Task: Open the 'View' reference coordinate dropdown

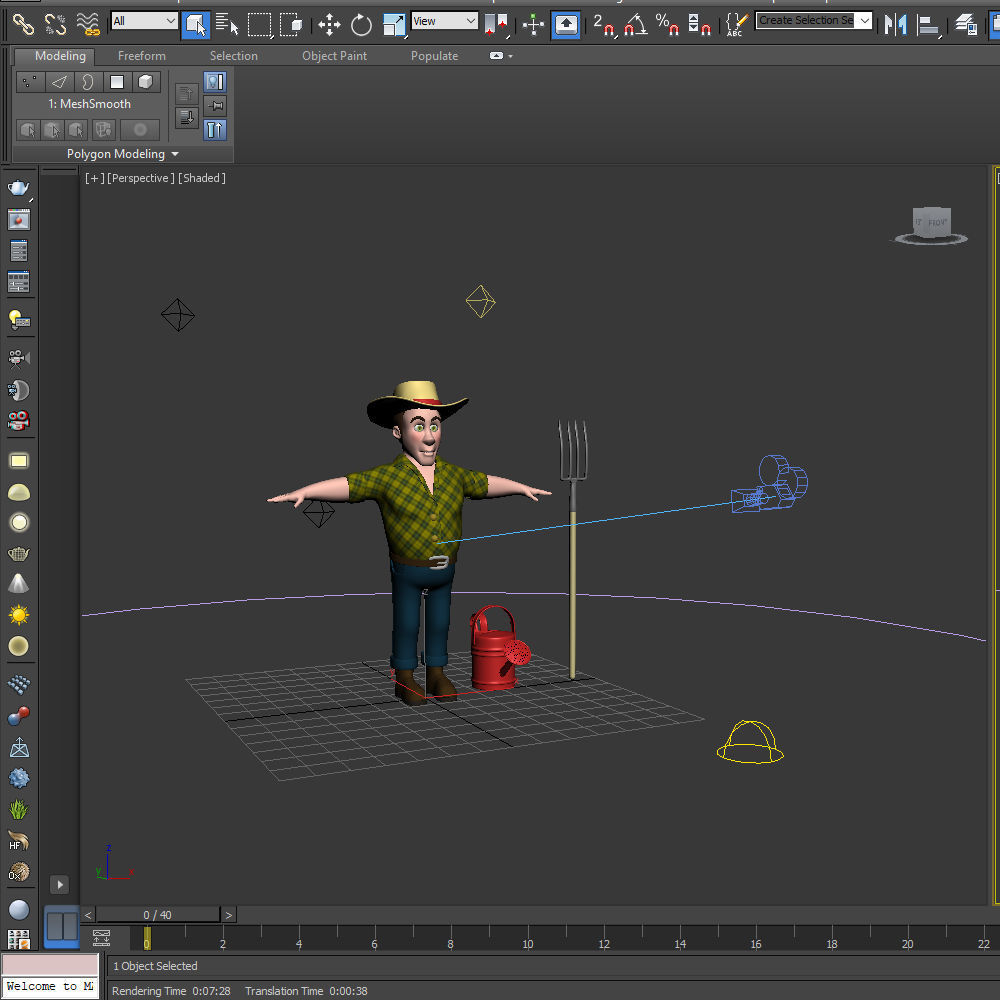Action: (x=445, y=21)
